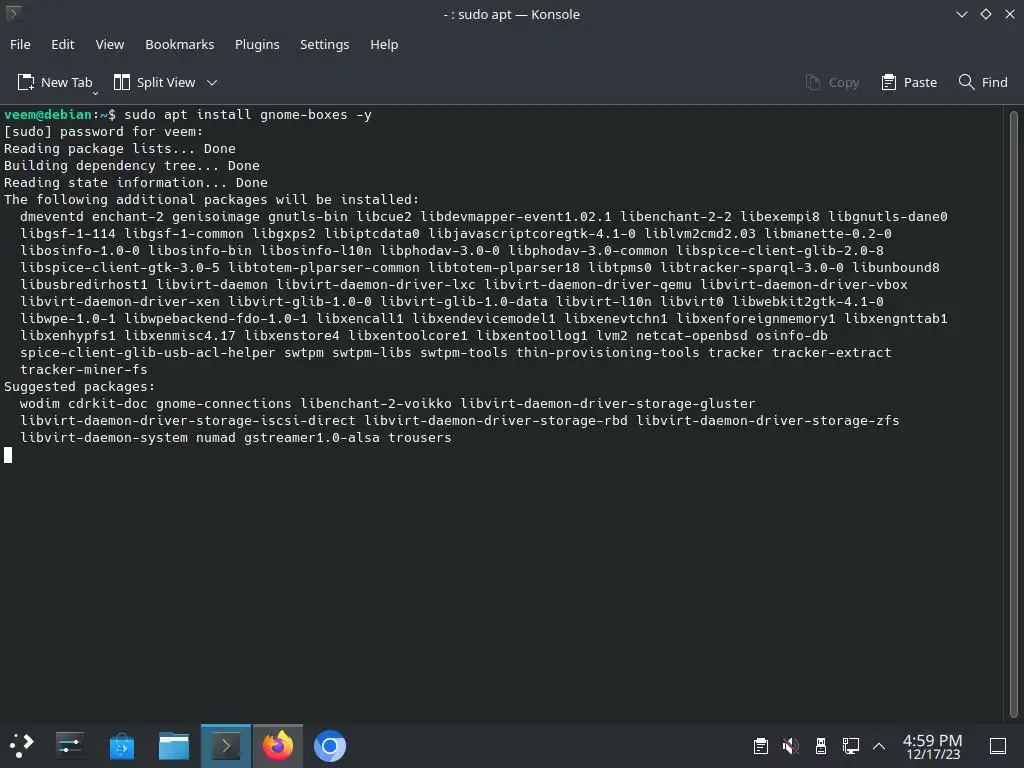Click the New Tab icon
Image resolution: width=1024 pixels, height=768 pixels.
point(25,82)
